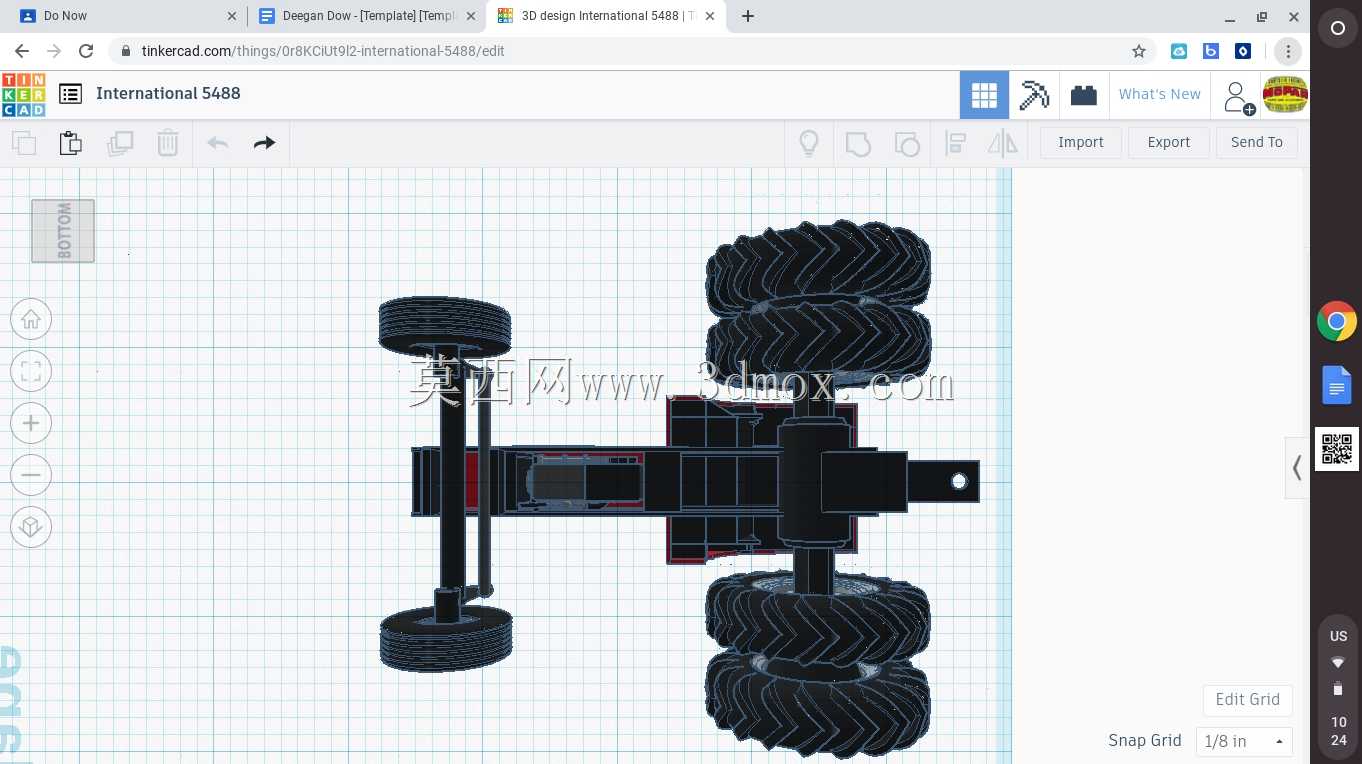The width and height of the screenshot is (1362, 764).
Task: Click the BOTTOM view cube
Action: (x=63, y=231)
